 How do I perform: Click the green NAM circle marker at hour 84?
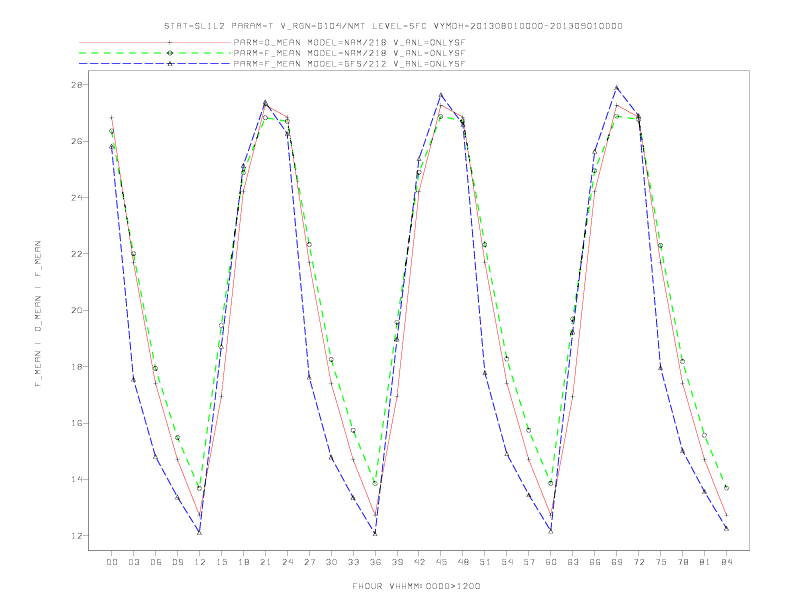click(726, 488)
